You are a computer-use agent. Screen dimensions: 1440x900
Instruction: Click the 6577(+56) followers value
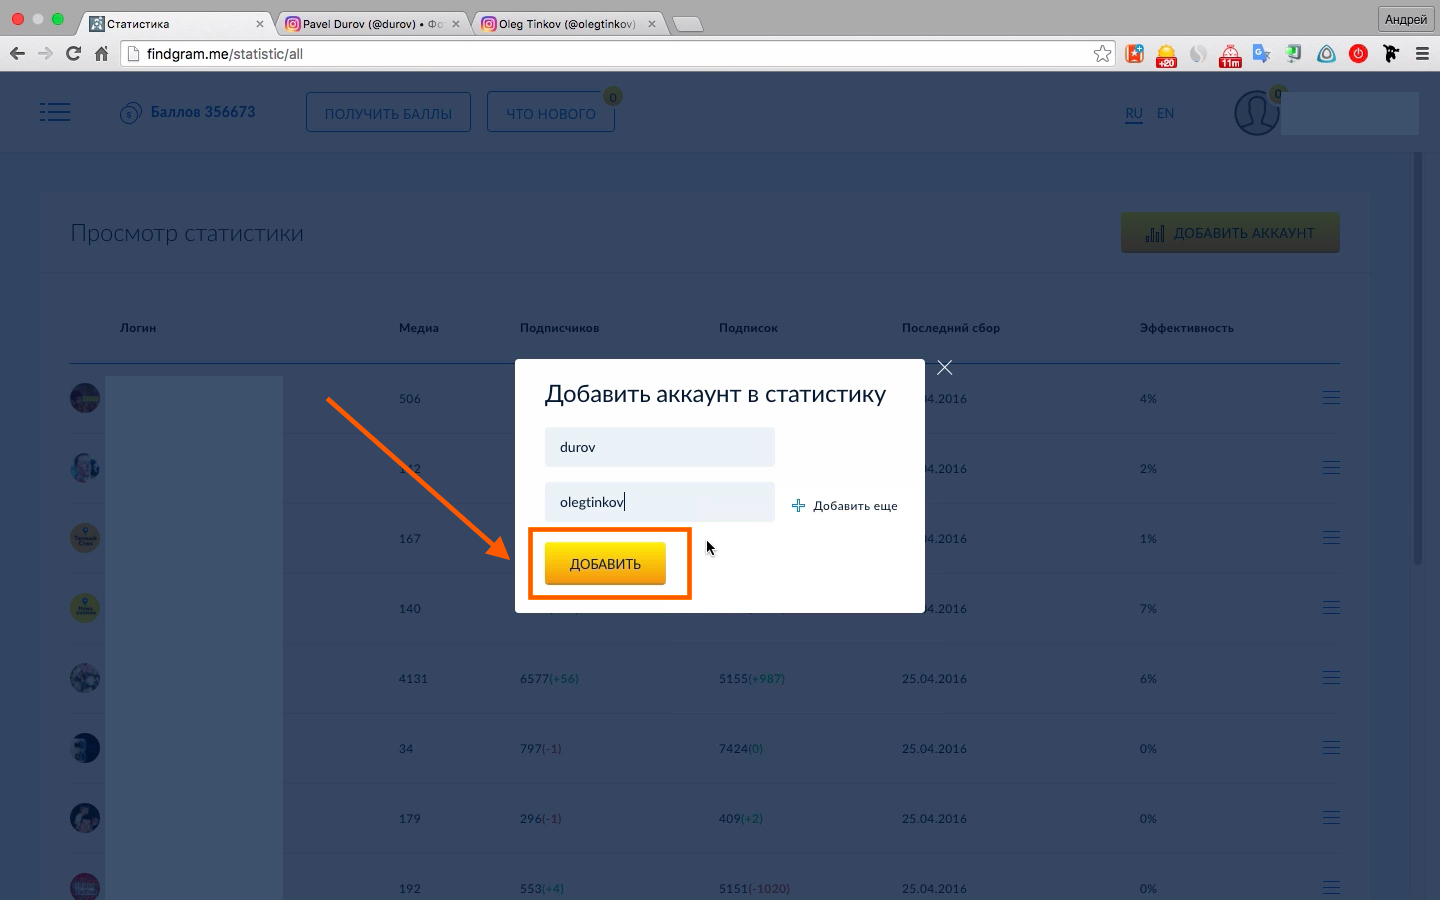pyautogui.click(x=549, y=679)
